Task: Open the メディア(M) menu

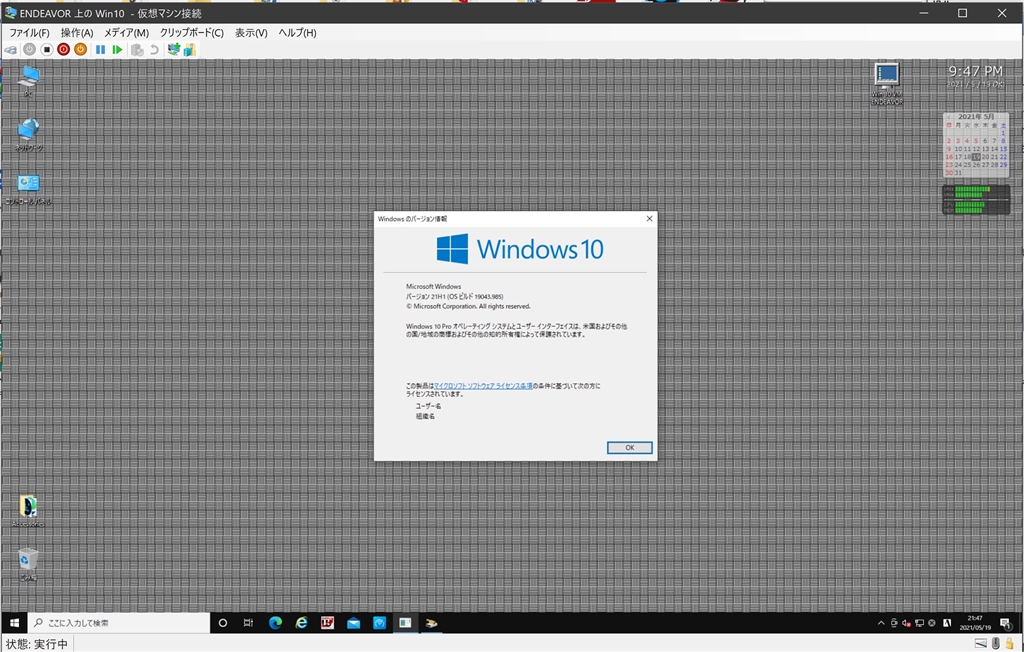Action: [x=126, y=33]
